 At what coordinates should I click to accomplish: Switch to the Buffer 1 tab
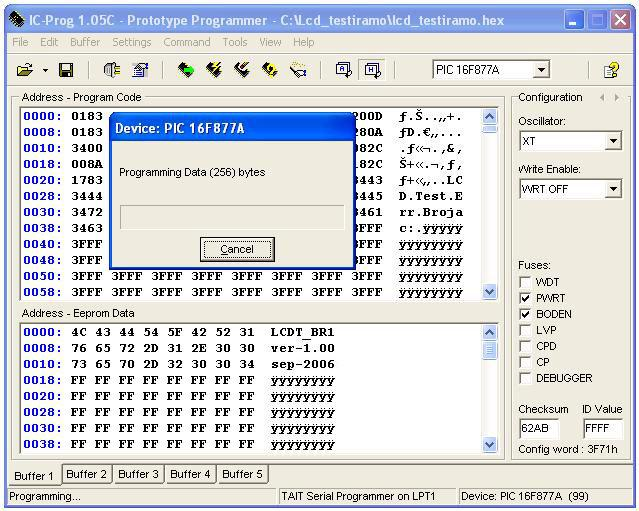tap(34, 476)
